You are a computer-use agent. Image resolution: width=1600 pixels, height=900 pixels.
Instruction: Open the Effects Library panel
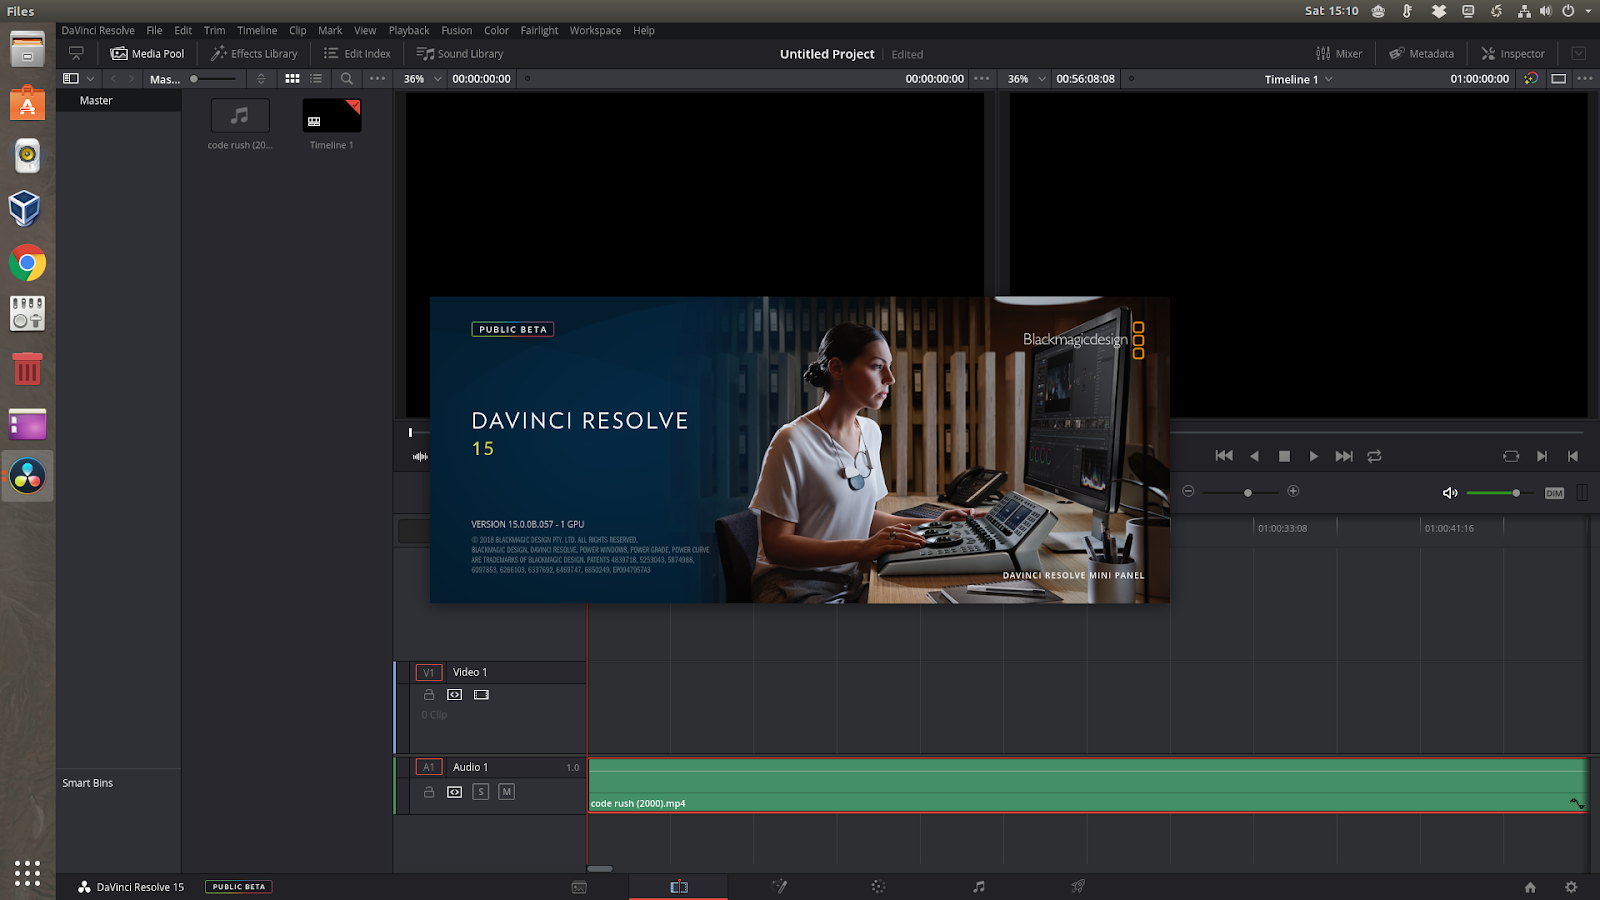click(254, 53)
